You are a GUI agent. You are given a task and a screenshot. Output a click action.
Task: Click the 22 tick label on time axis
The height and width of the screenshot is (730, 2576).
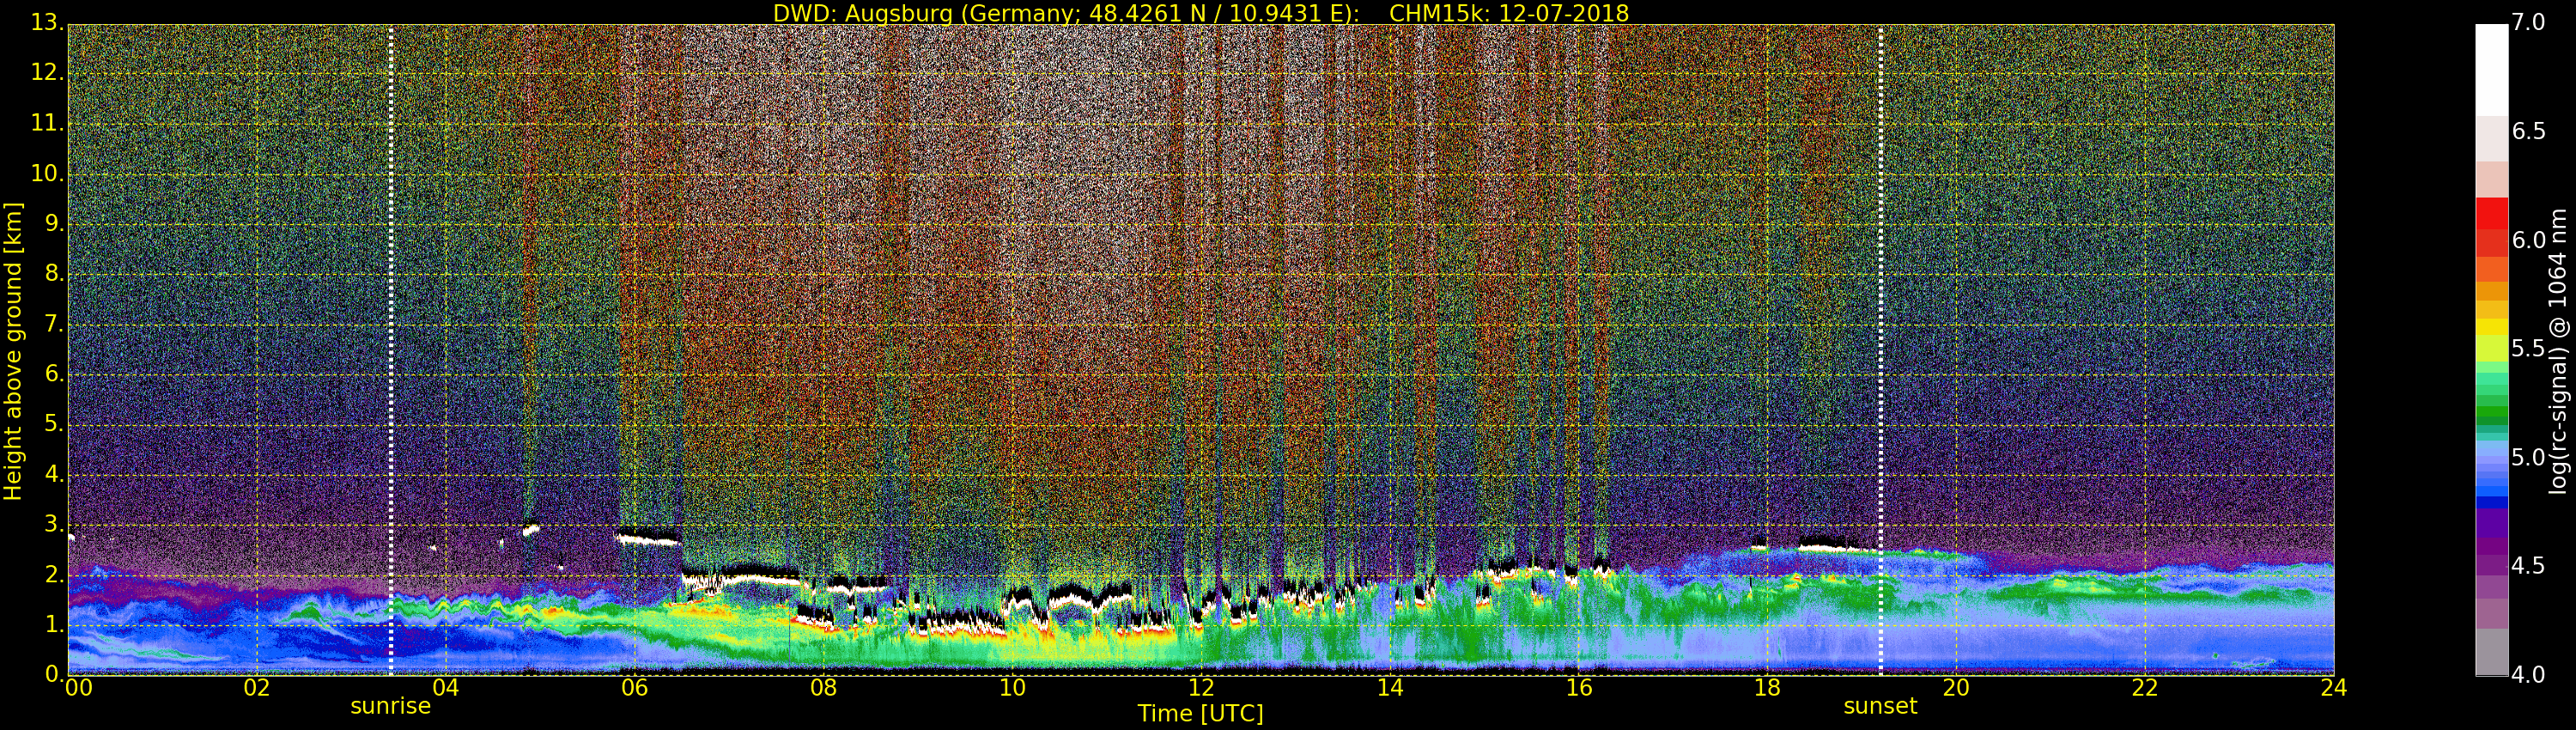click(x=2145, y=688)
